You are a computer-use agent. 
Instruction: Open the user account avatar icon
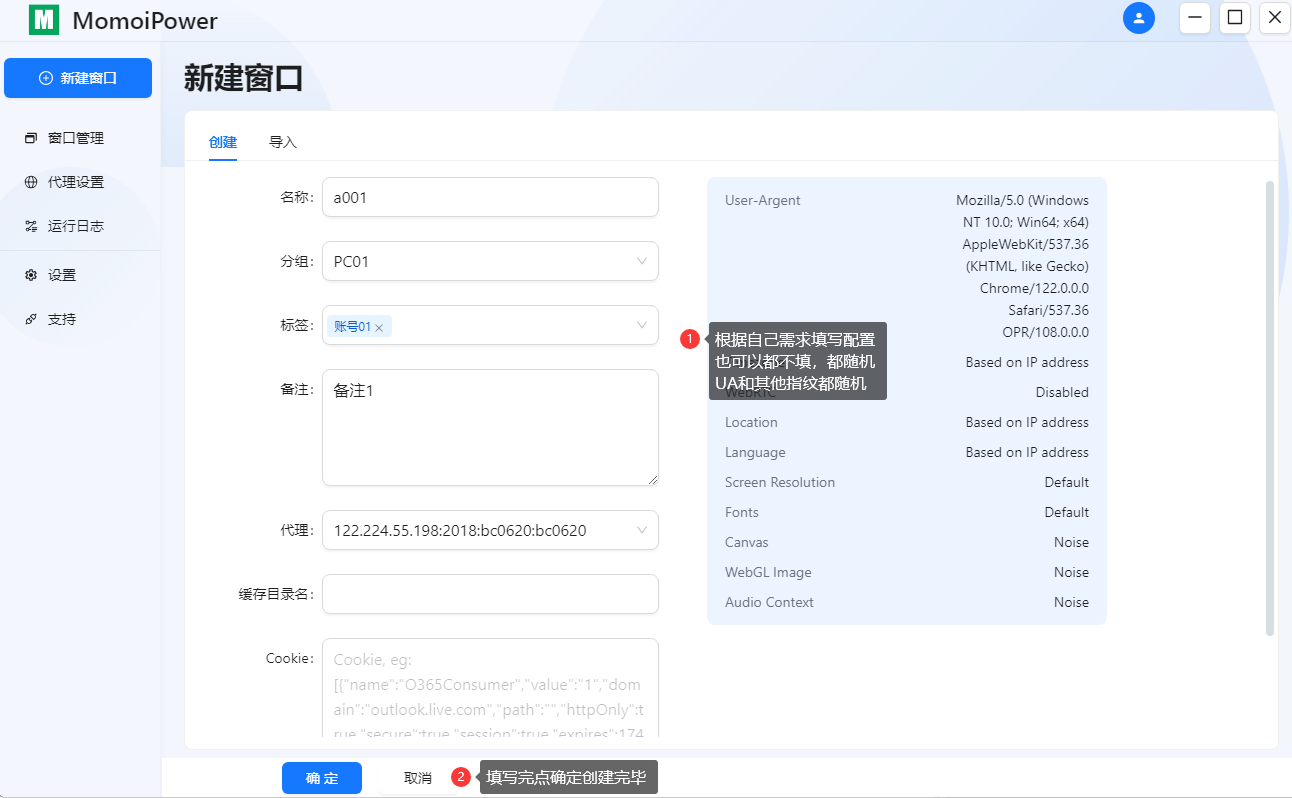coord(1139,18)
